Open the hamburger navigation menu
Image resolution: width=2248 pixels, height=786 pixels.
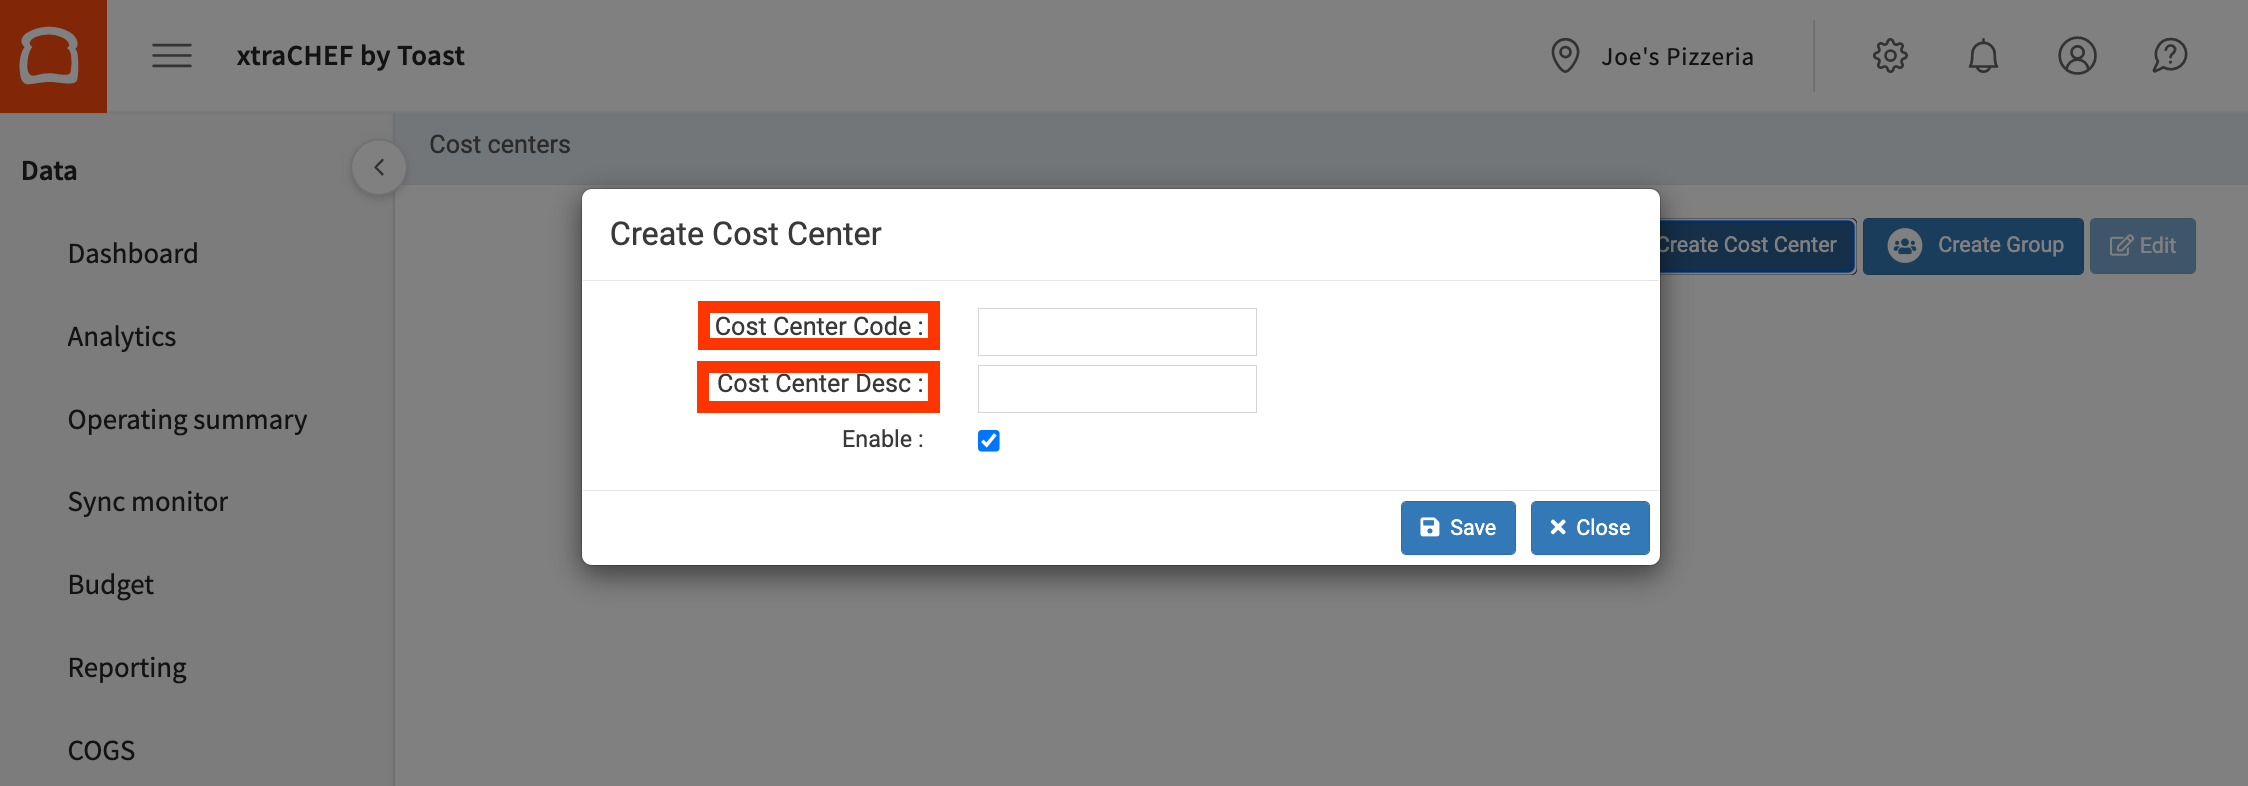pos(172,56)
